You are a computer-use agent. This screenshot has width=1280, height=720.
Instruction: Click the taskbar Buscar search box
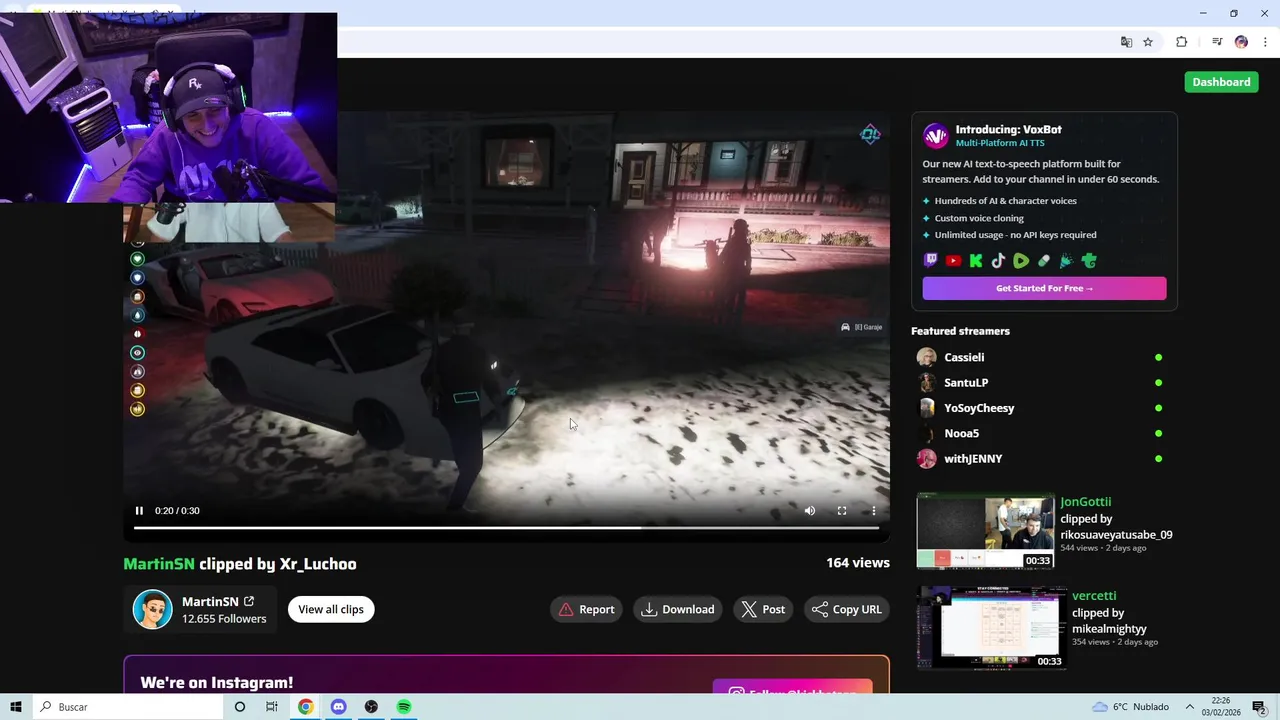[x=127, y=707]
